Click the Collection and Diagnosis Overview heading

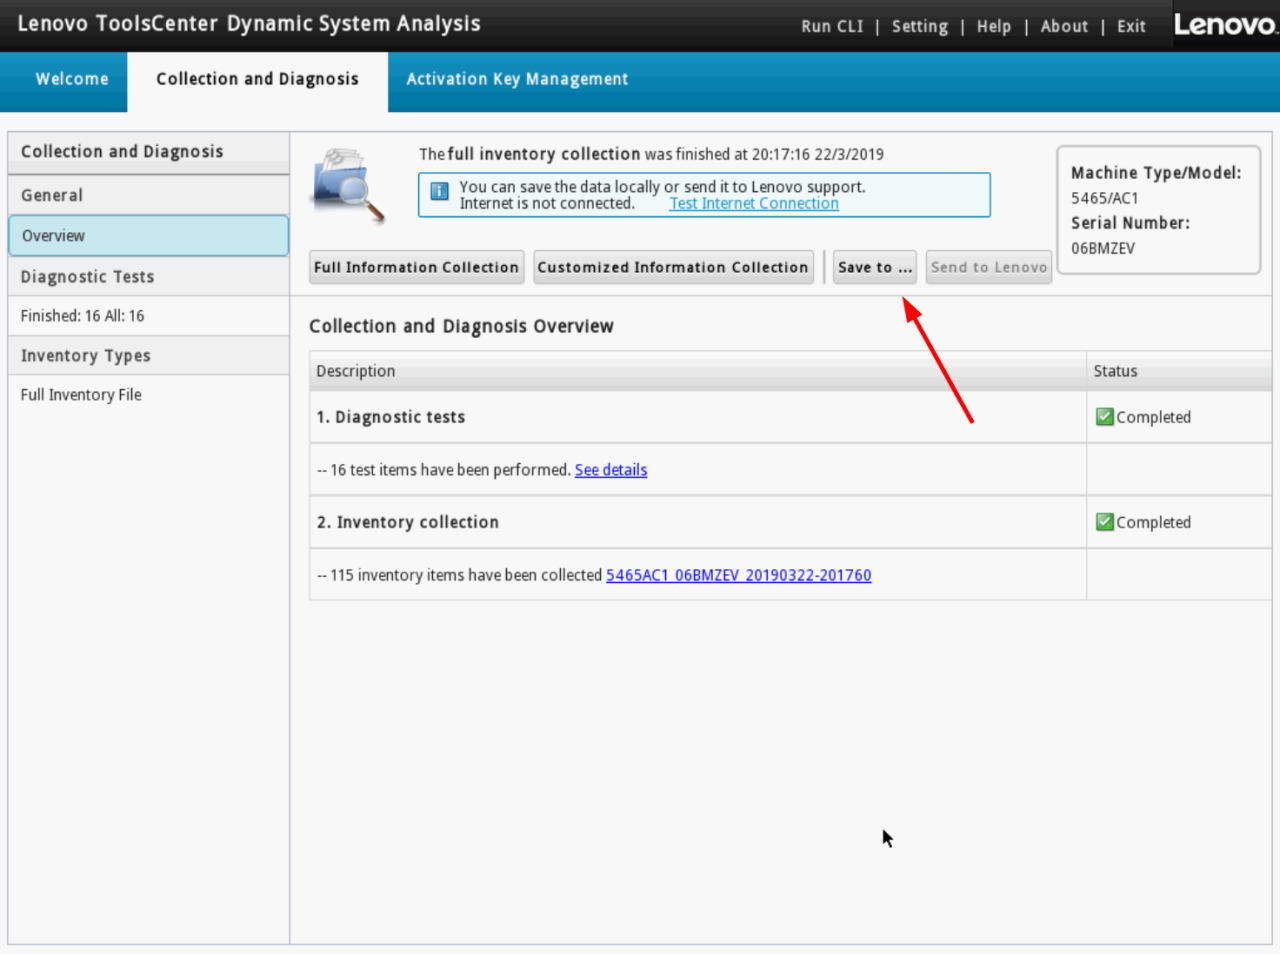point(461,326)
